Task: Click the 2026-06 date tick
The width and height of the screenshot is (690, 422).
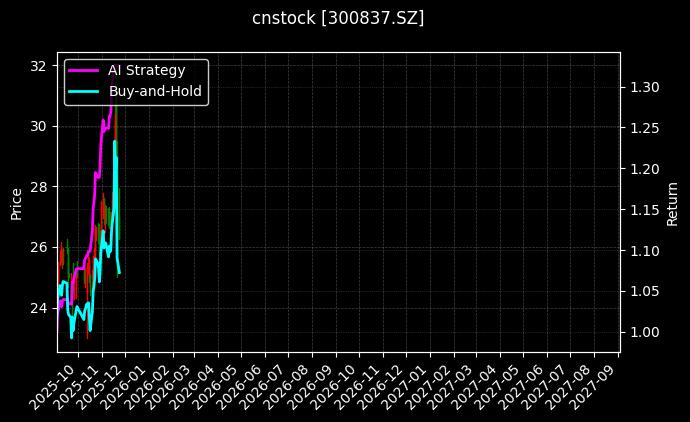Action: click(x=240, y=384)
